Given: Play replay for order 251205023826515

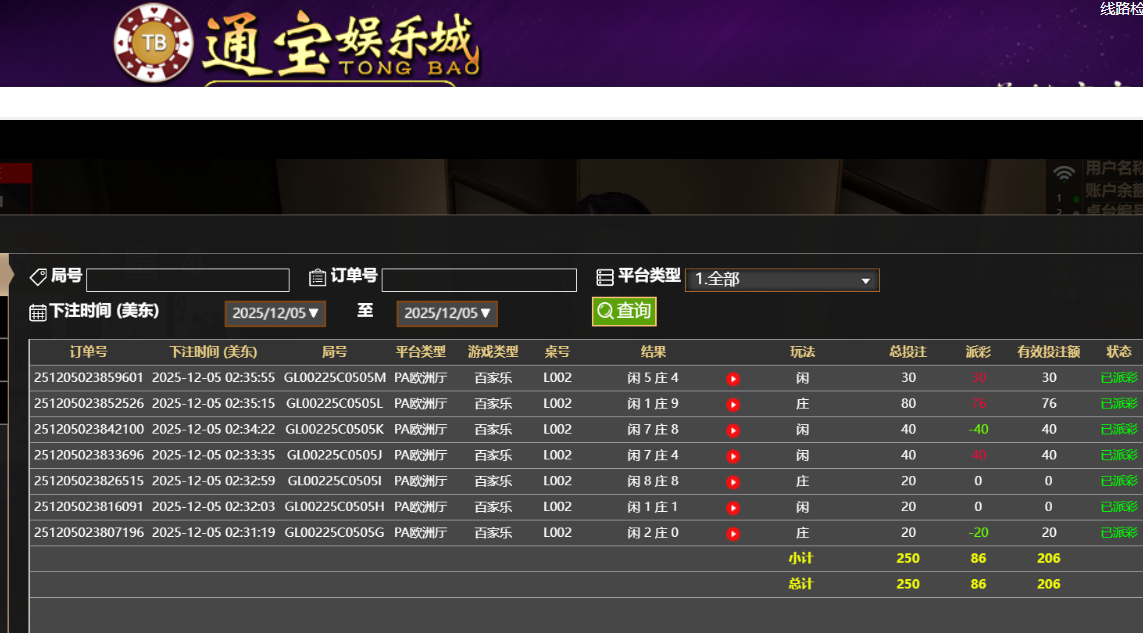Looking at the screenshot, I should coord(733,482).
